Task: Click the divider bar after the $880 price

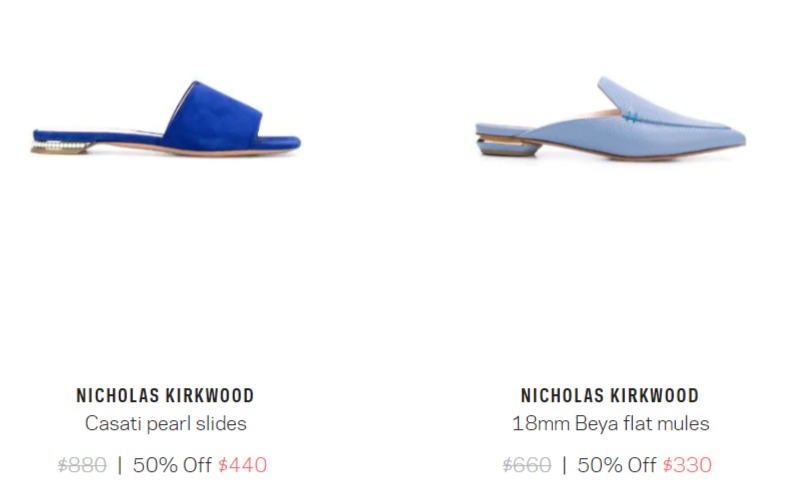Action: [120, 465]
